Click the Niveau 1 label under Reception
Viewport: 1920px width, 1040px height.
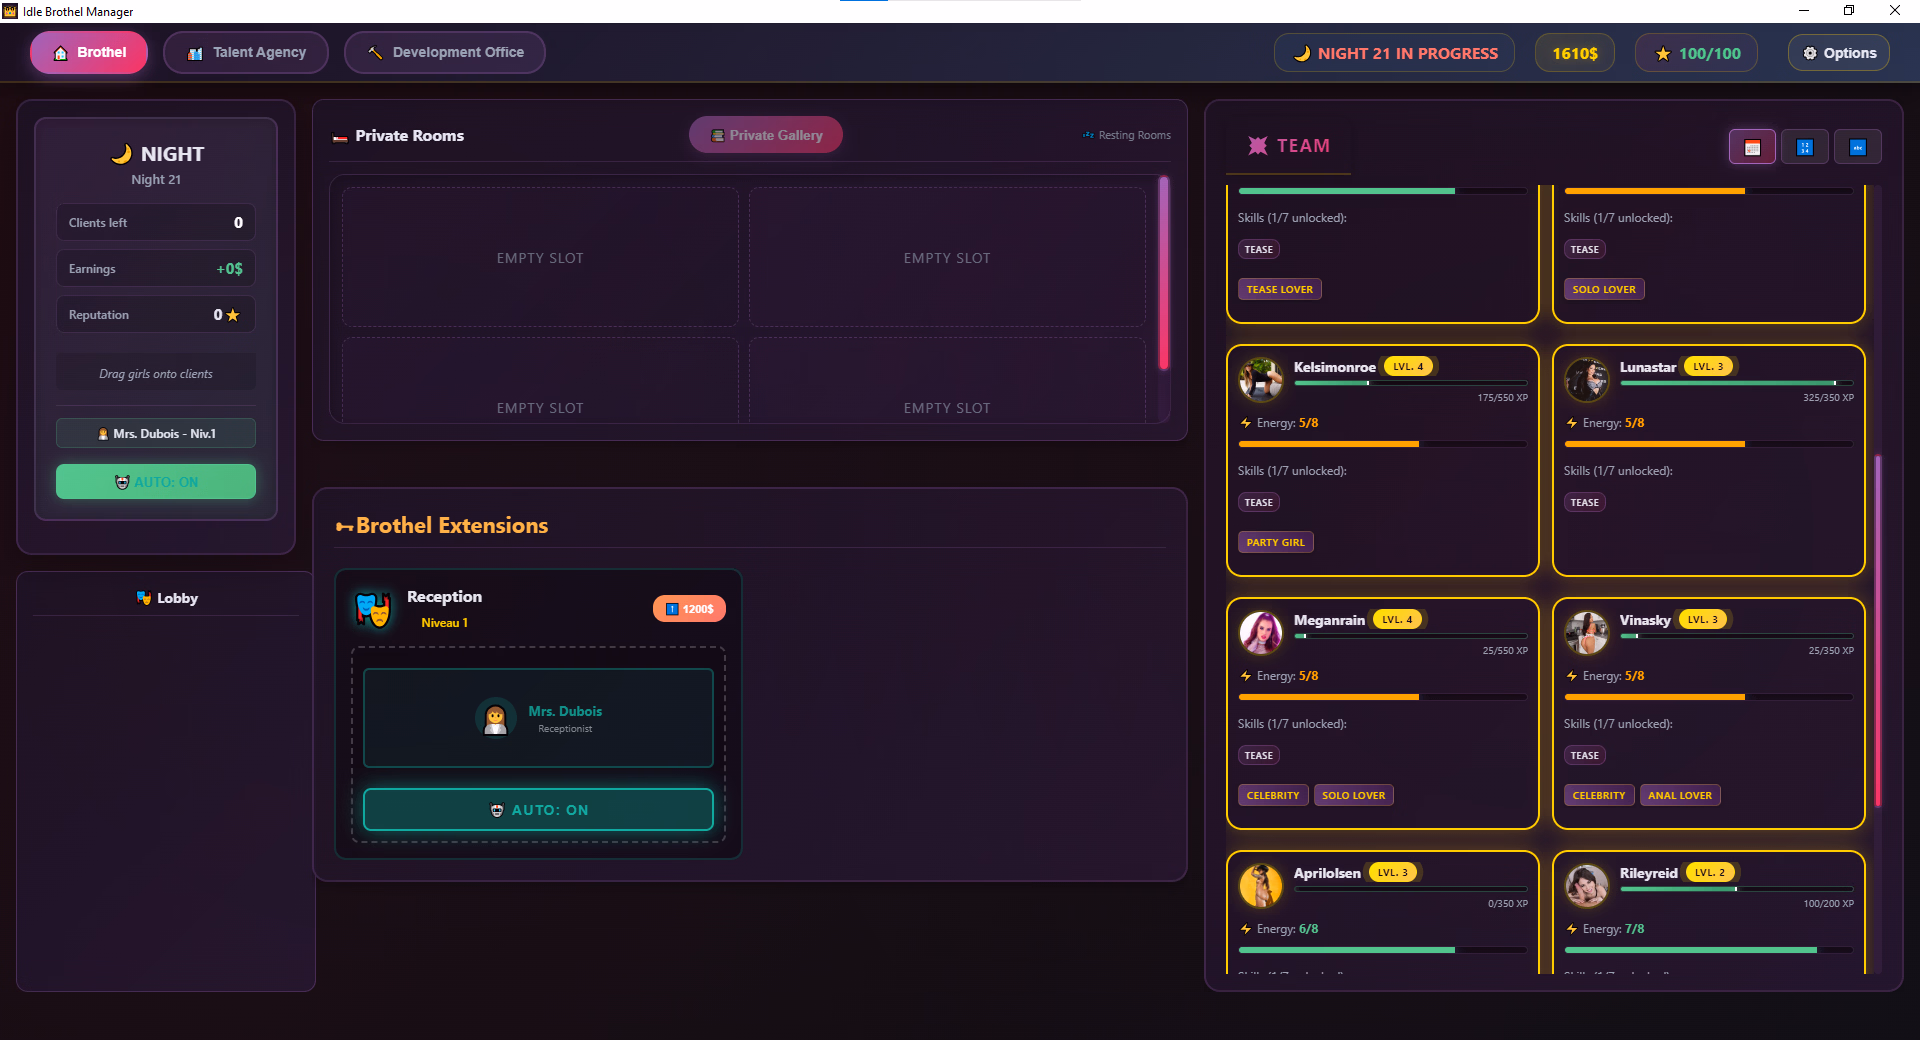(445, 623)
